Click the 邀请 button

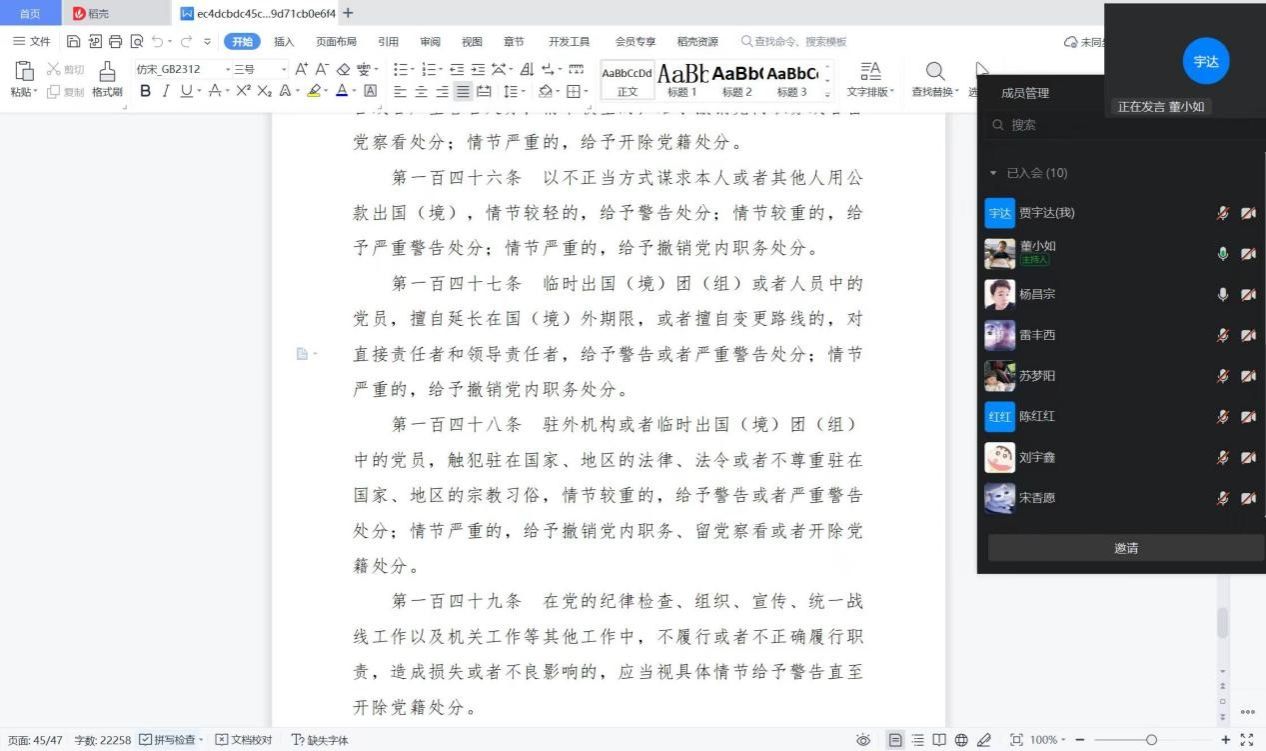point(1126,548)
